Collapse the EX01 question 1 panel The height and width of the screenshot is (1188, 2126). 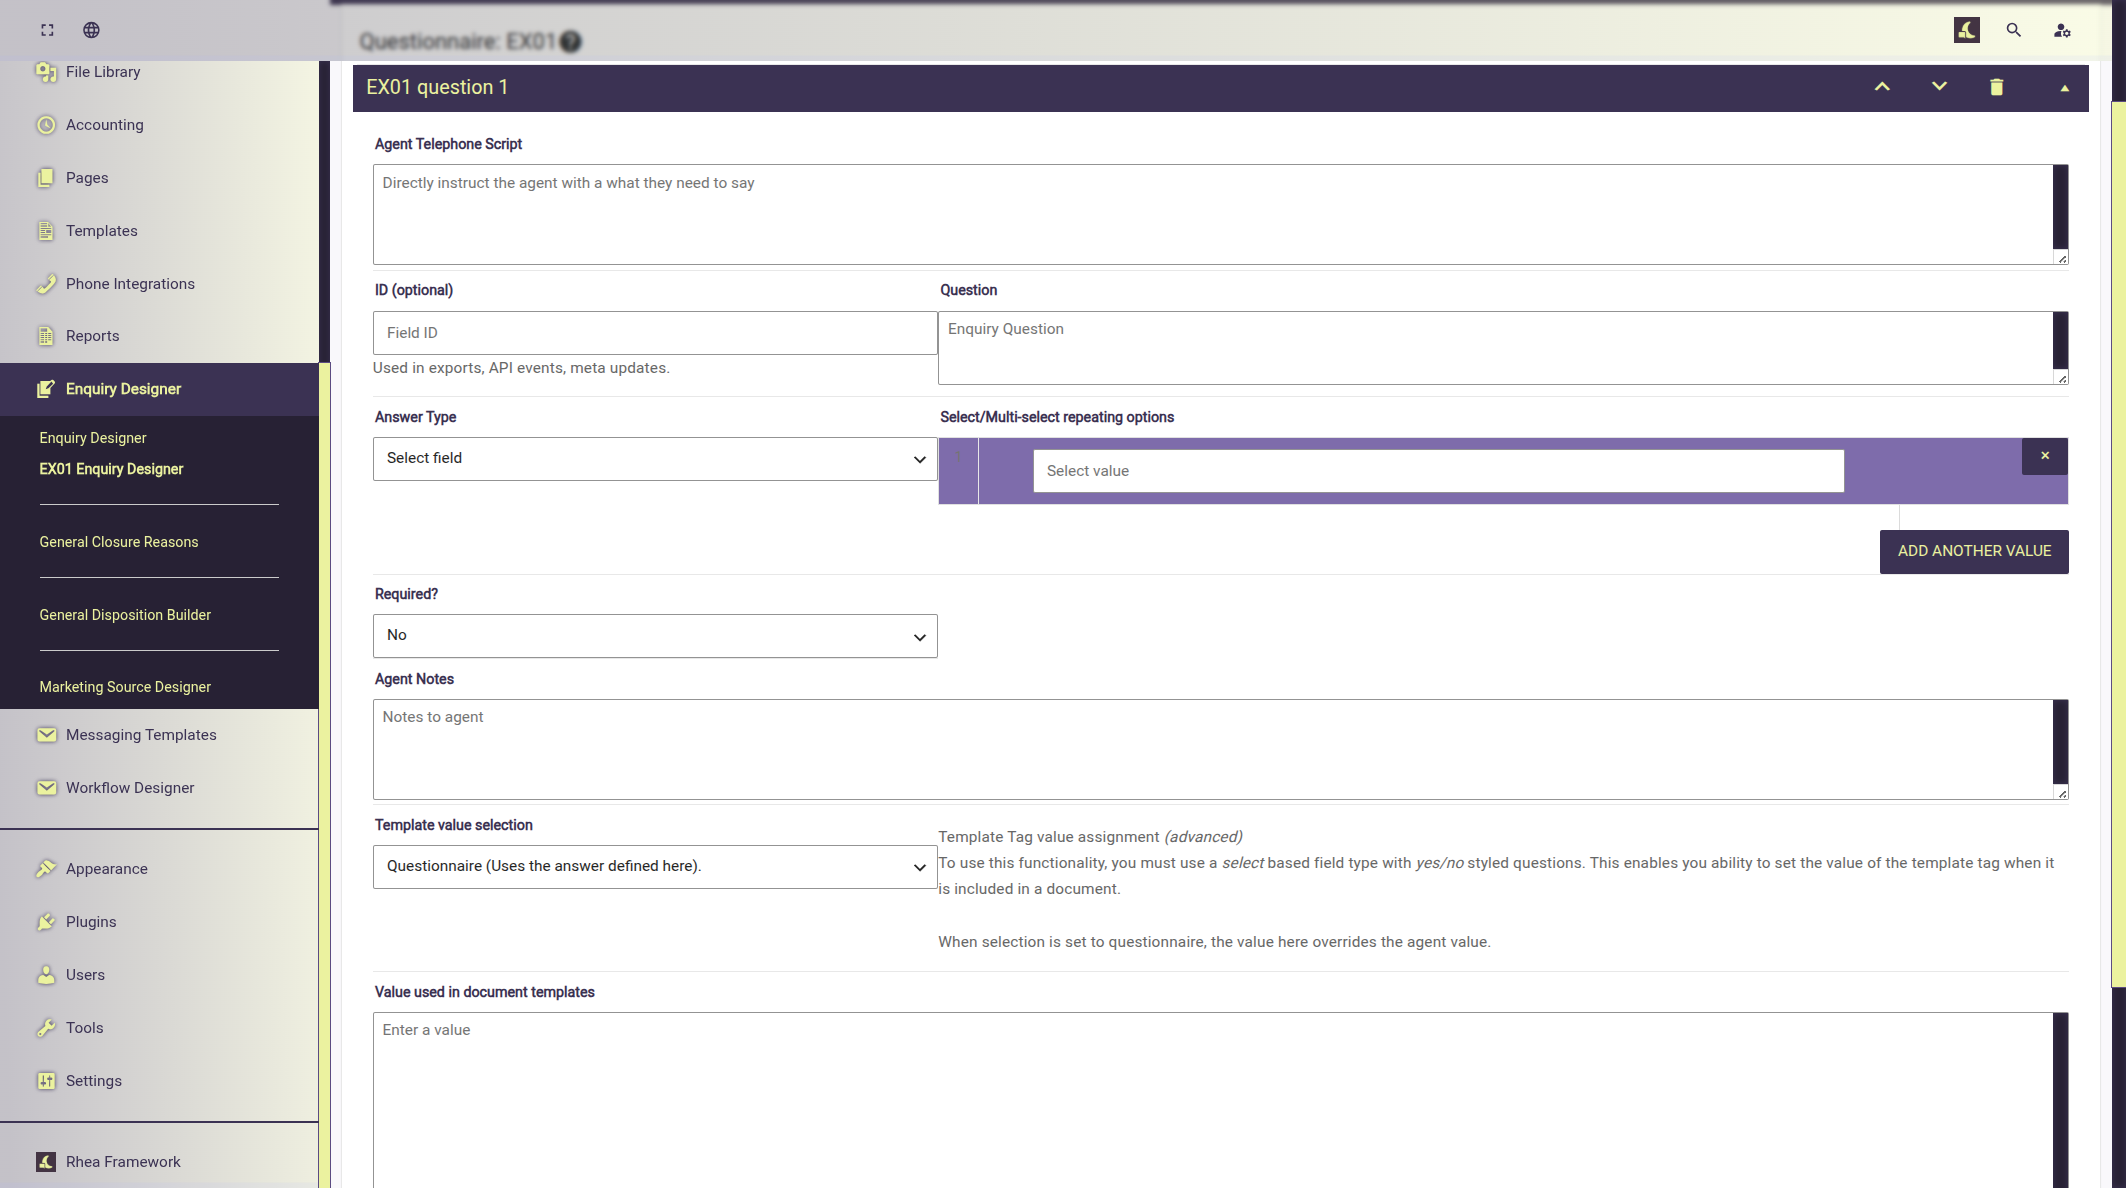(2064, 88)
